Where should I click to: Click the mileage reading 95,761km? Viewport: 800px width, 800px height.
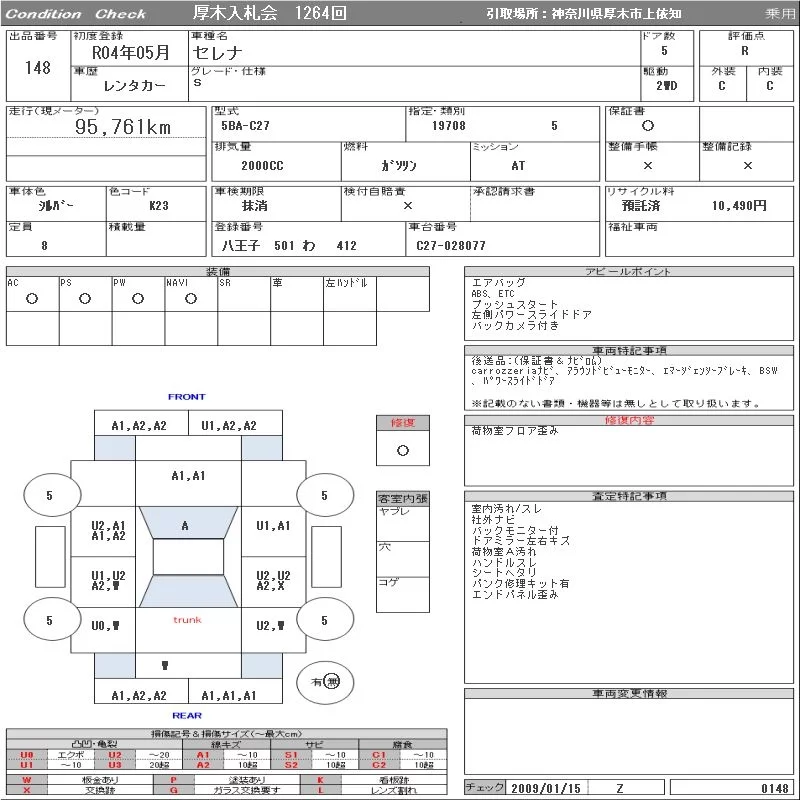point(123,127)
